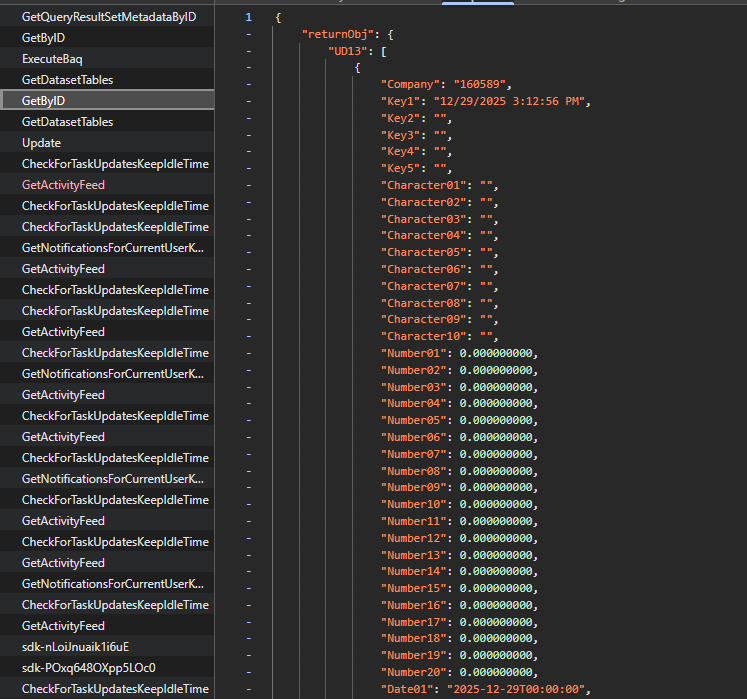The width and height of the screenshot is (747, 699).
Task: Open the red GetActivityFeed failed request
Action: tap(63, 184)
